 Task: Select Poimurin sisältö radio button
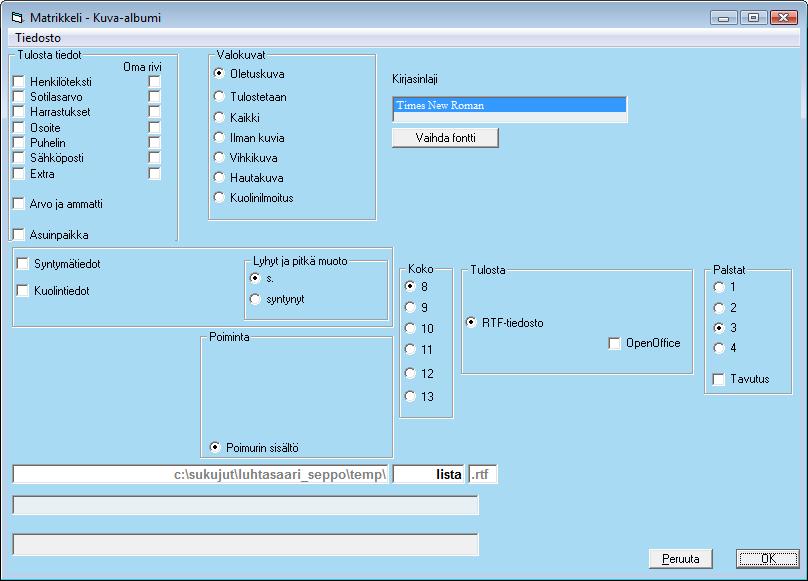pyautogui.click(x=215, y=447)
